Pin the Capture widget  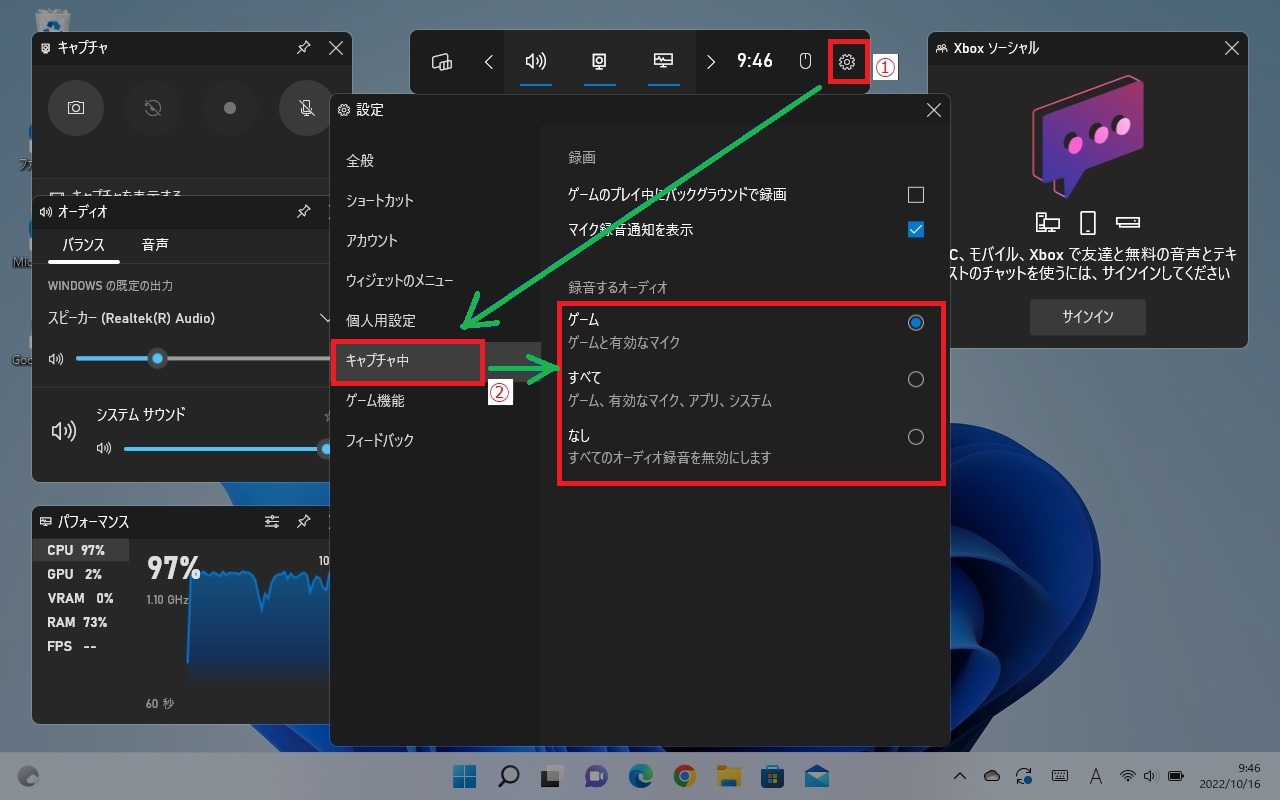click(x=304, y=48)
